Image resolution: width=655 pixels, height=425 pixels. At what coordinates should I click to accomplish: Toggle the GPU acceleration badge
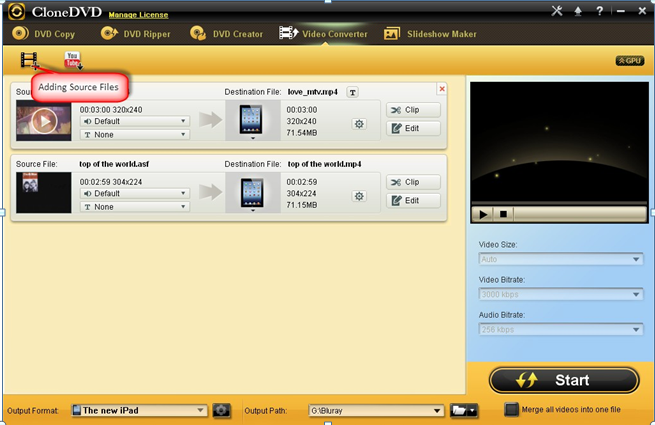(630, 61)
